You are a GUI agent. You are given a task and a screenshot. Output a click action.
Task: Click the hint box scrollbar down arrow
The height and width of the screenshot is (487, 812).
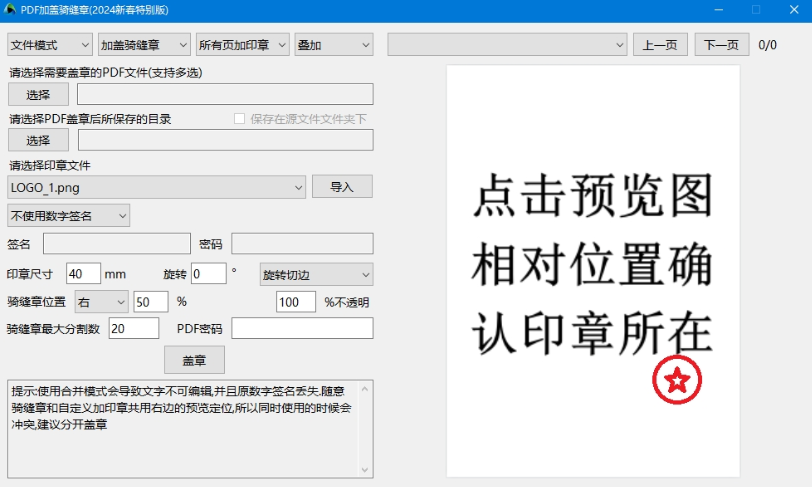click(365, 470)
